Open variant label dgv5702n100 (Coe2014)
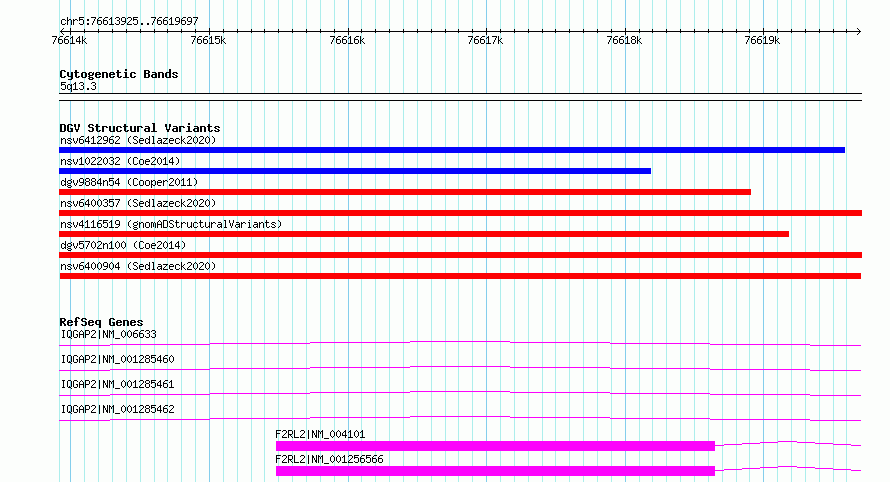890x482 pixels. point(123,245)
